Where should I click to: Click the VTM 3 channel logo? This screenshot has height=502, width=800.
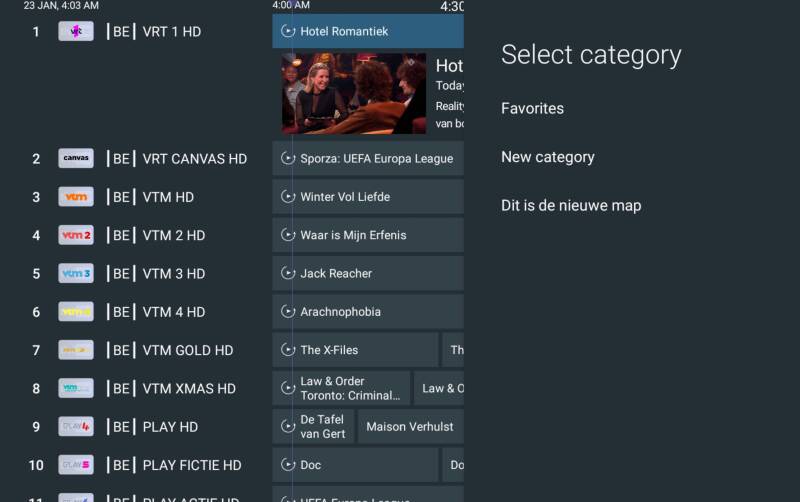(x=76, y=273)
